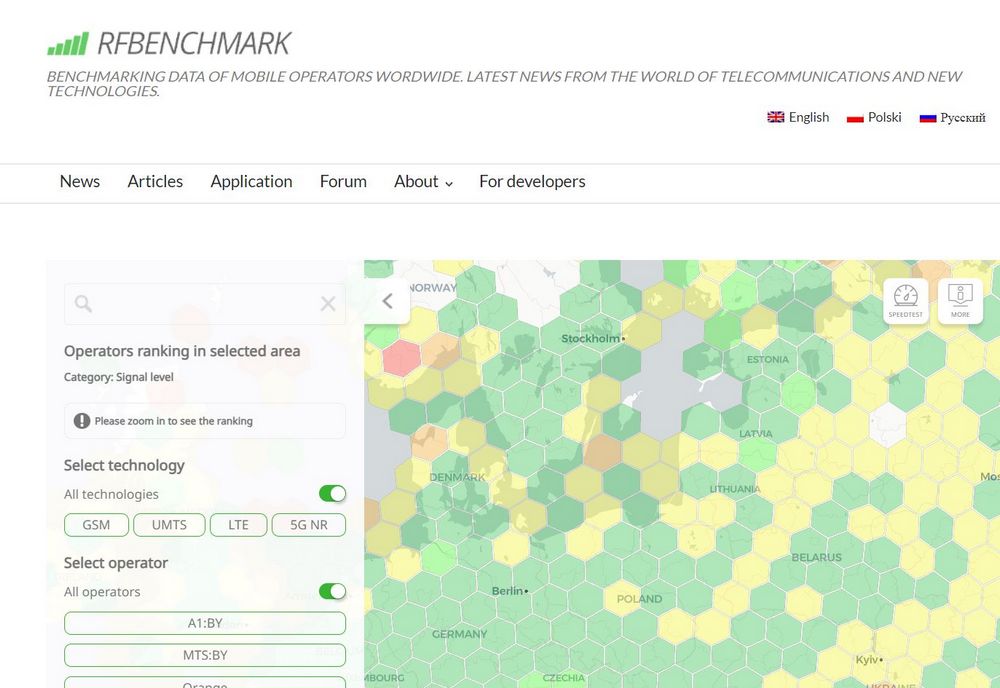Select the Polish flag language option
1000x688 pixels.
tap(855, 117)
